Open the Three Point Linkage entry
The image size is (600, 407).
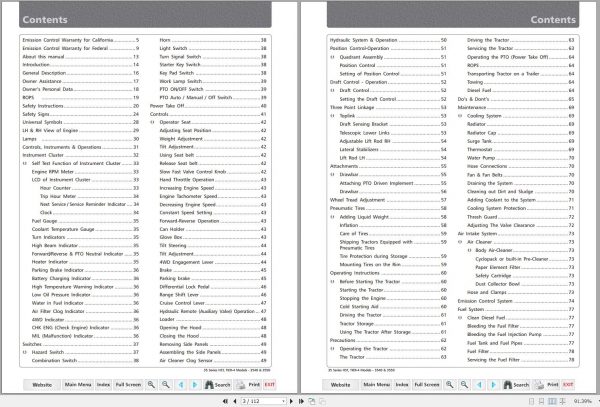click(x=388, y=107)
